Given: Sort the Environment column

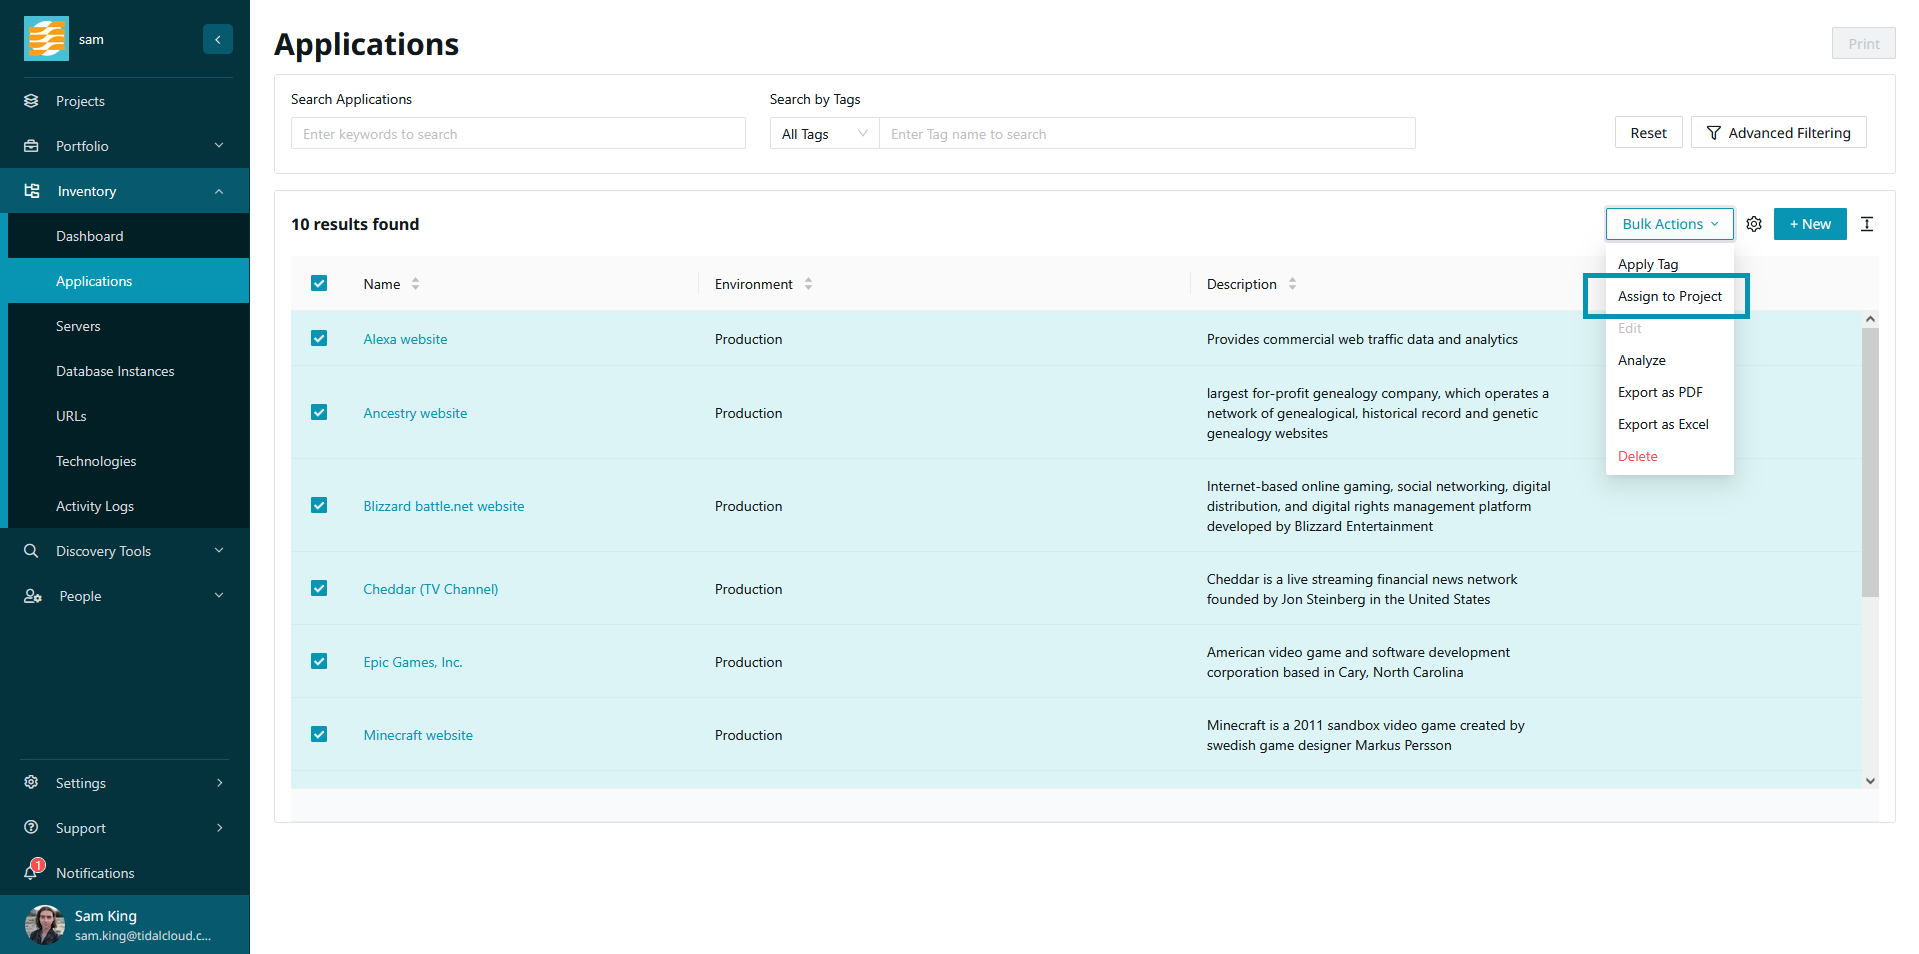Looking at the screenshot, I should tap(808, 284).
